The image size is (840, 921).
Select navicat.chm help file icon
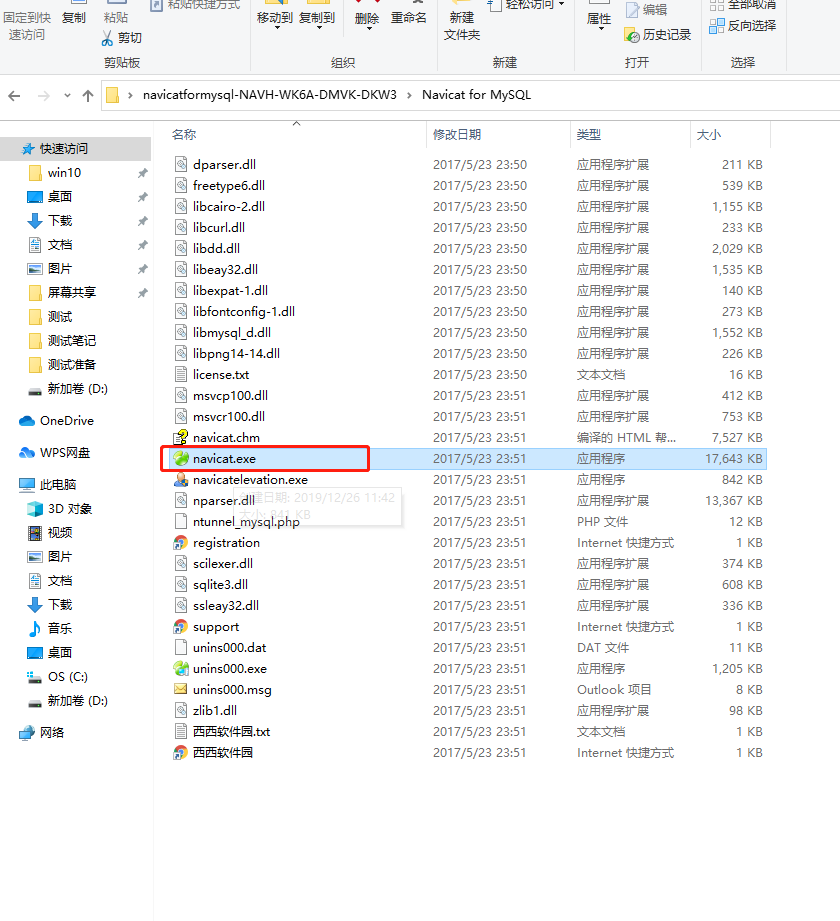click(181, 438)
